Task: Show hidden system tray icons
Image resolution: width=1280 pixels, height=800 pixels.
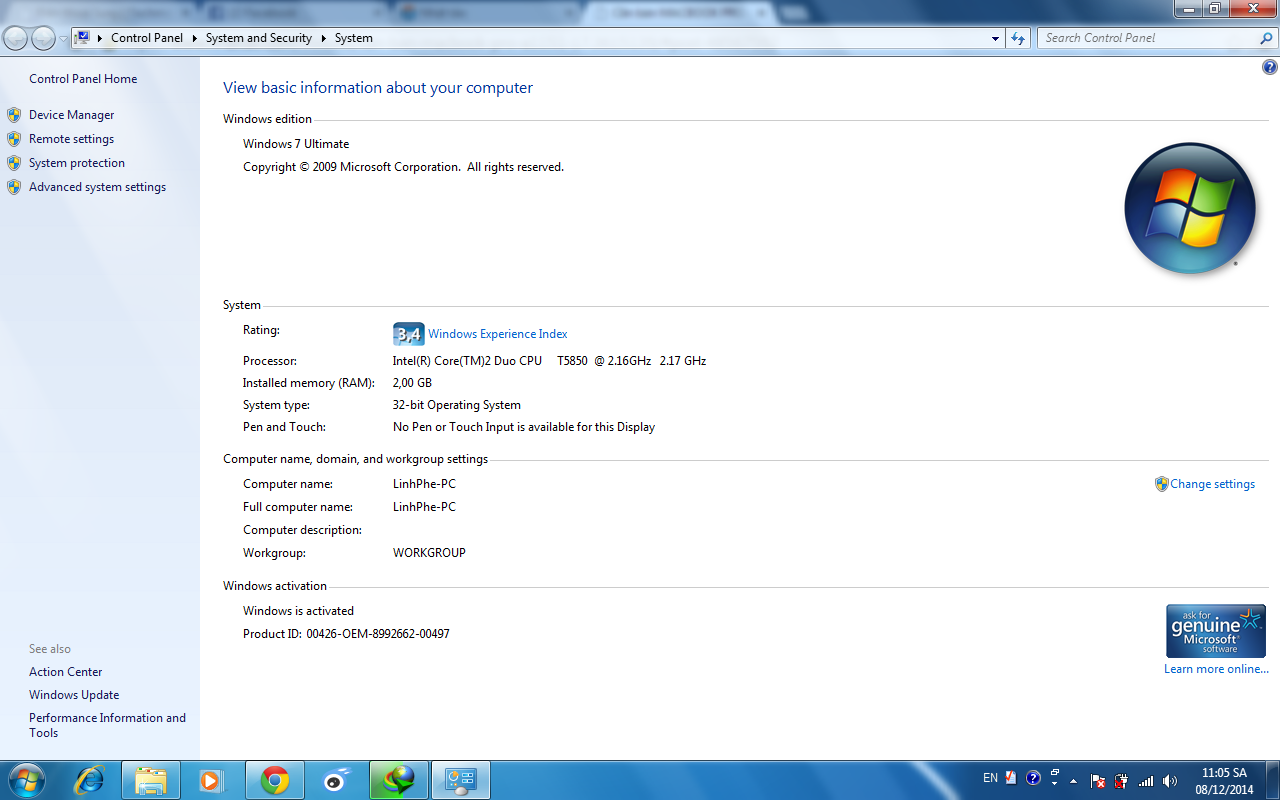Action: [x=1074, y=780]
